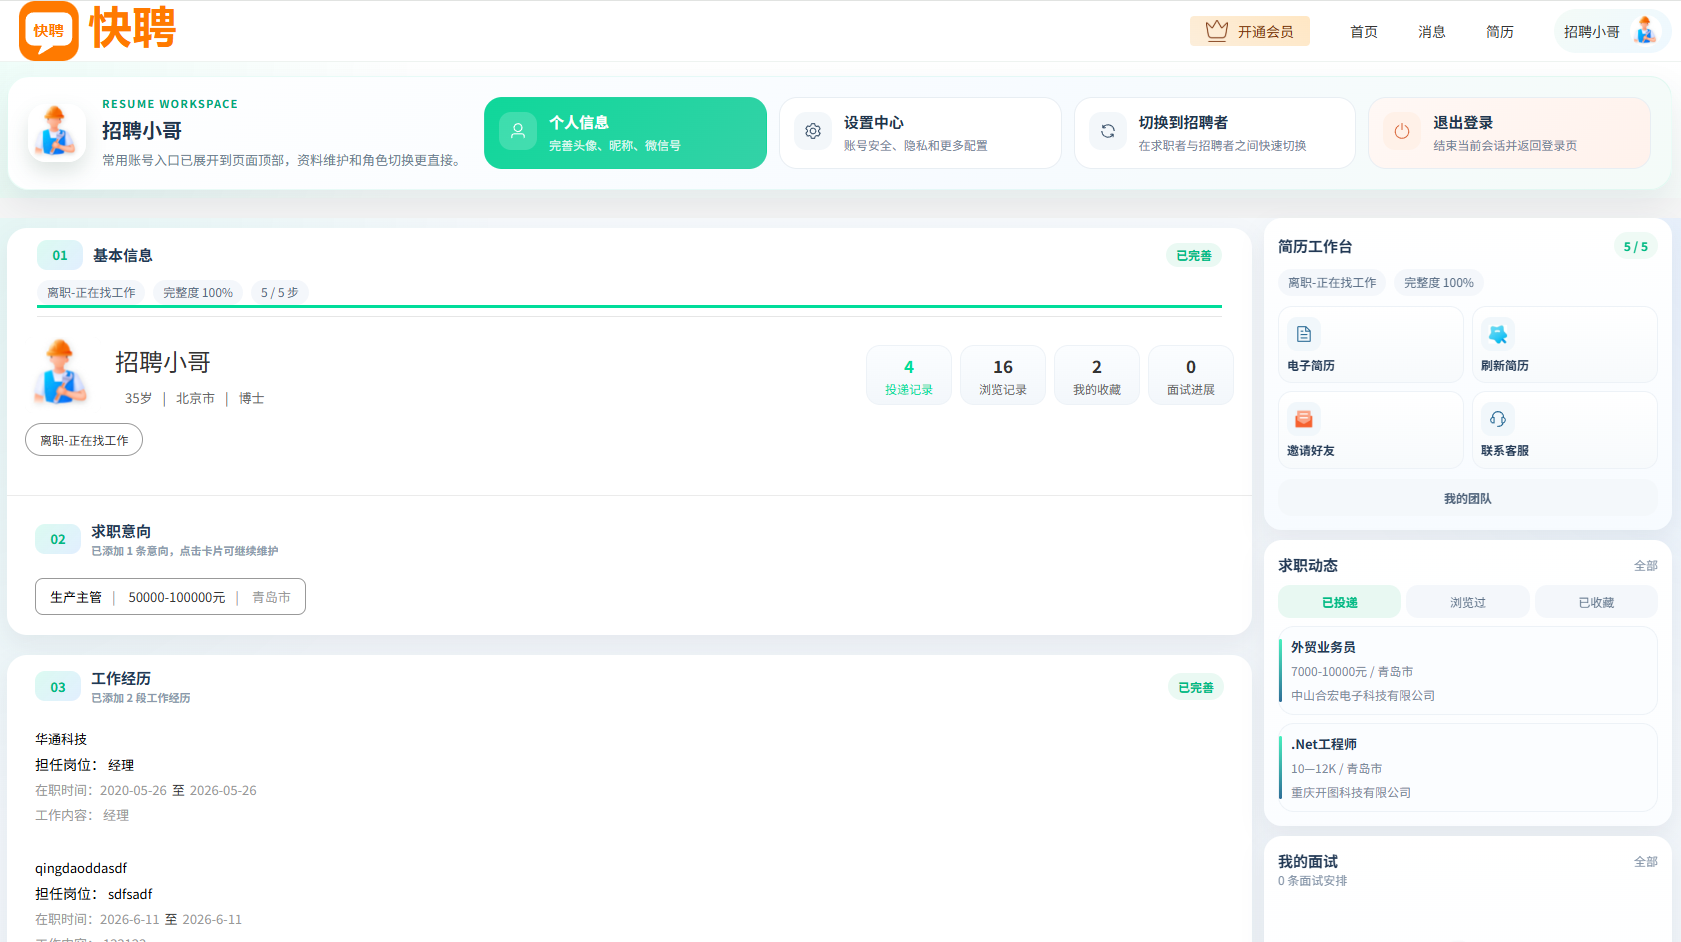Open the 电子简历 document icon
Viewport: 1681px width, 942px height.
[1304, 334]
